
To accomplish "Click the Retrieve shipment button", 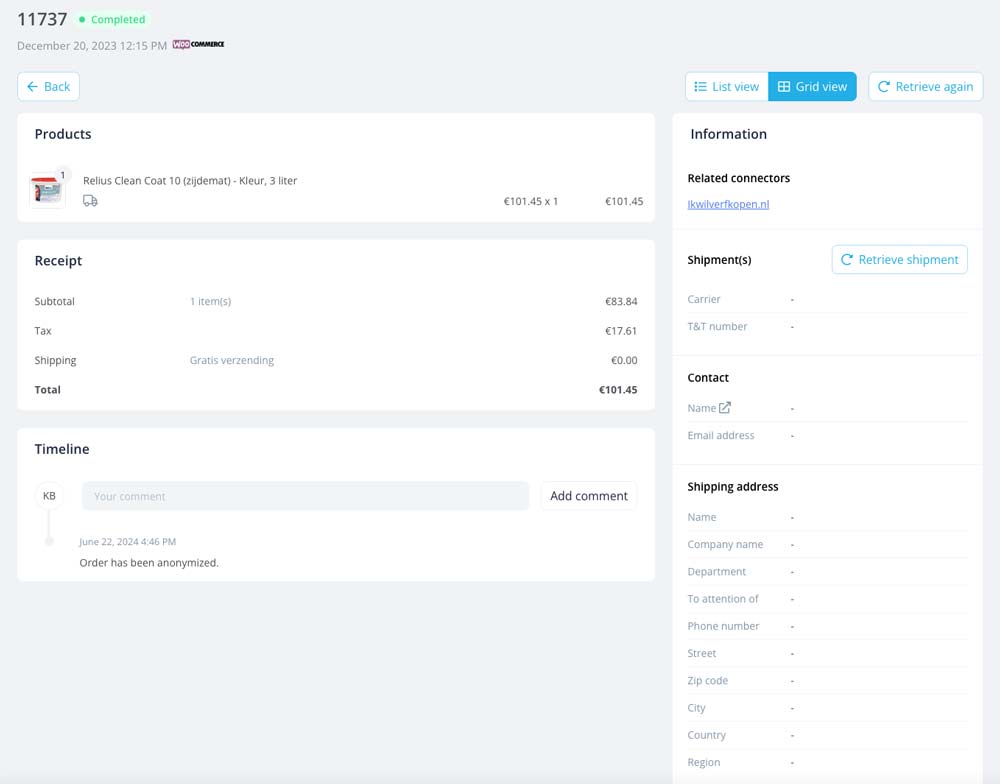I will 899,260.
